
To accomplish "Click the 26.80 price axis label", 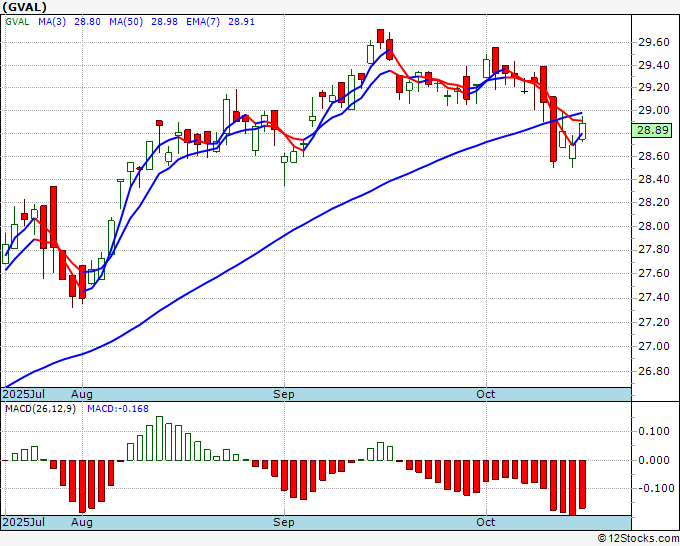I will coord(653,371).
